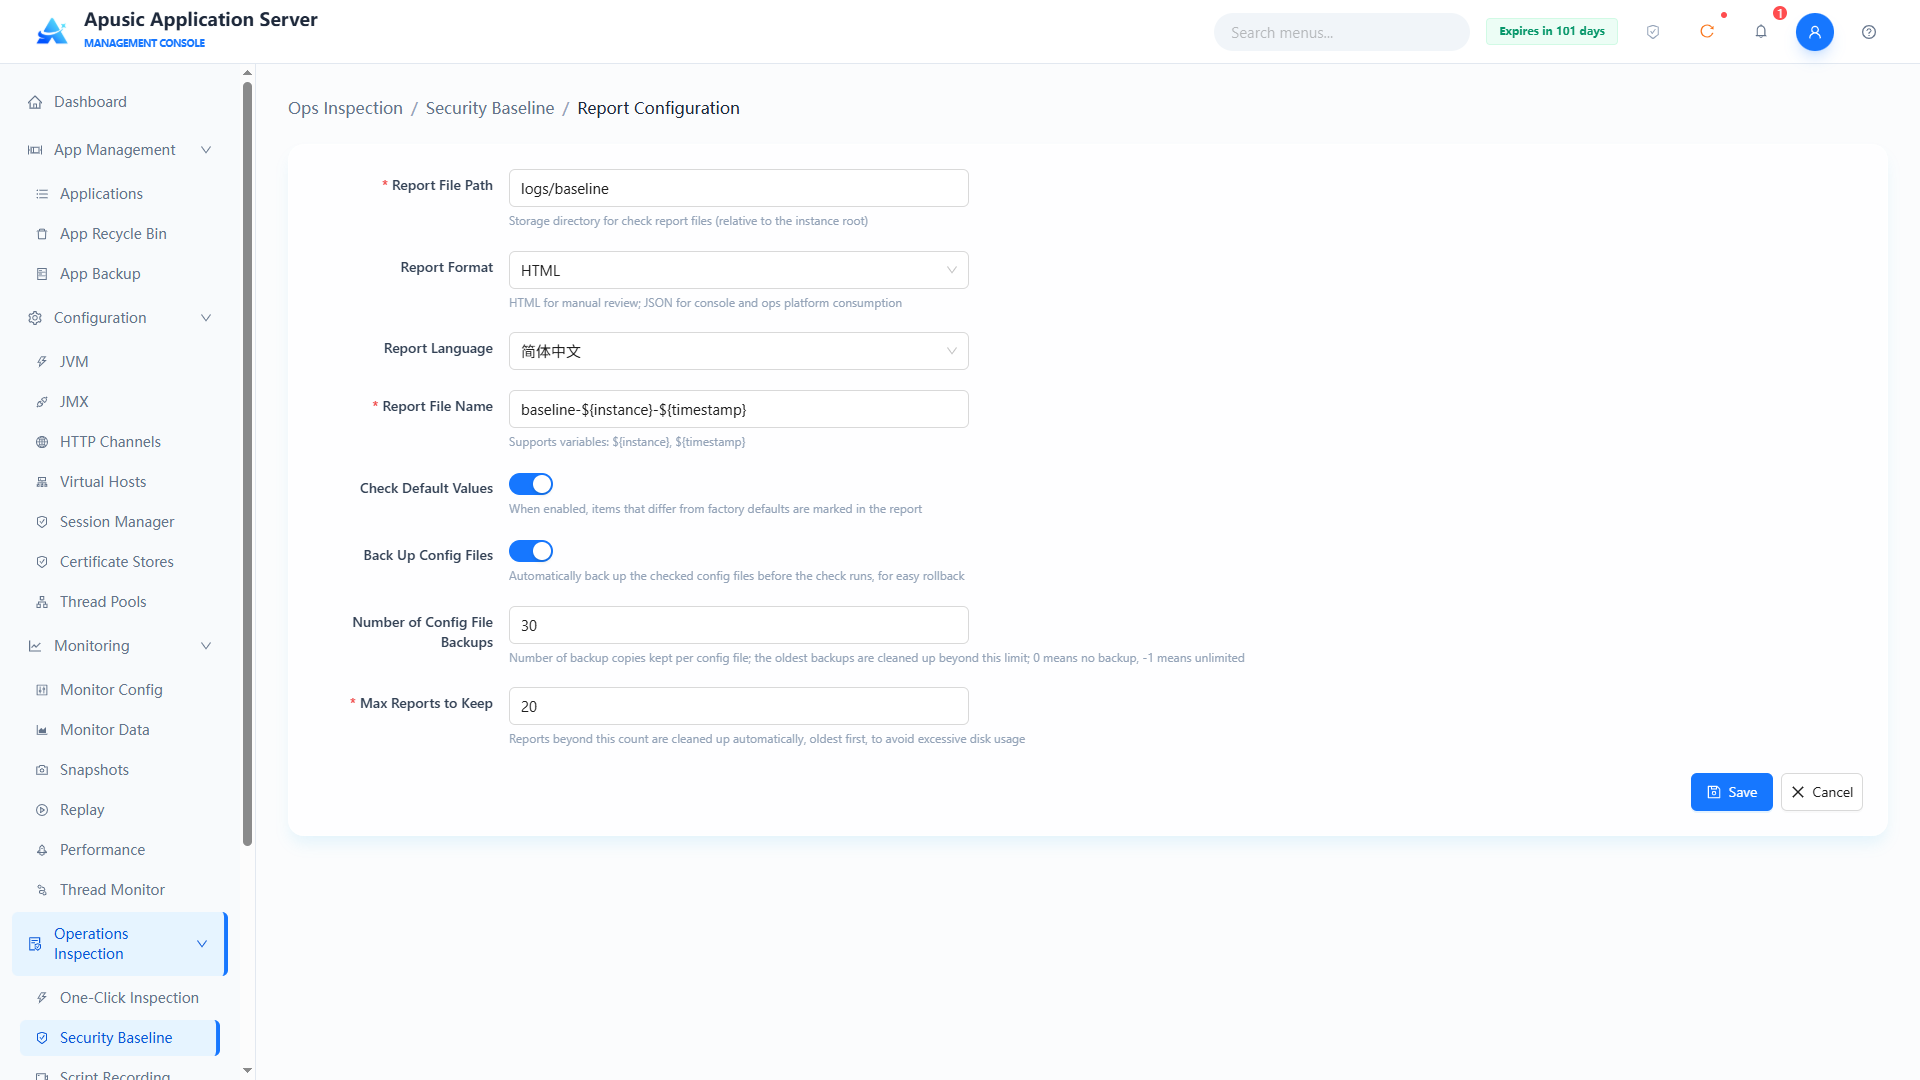
Task: Click the HTTP Channels globe icon
Action: [42, 442]
